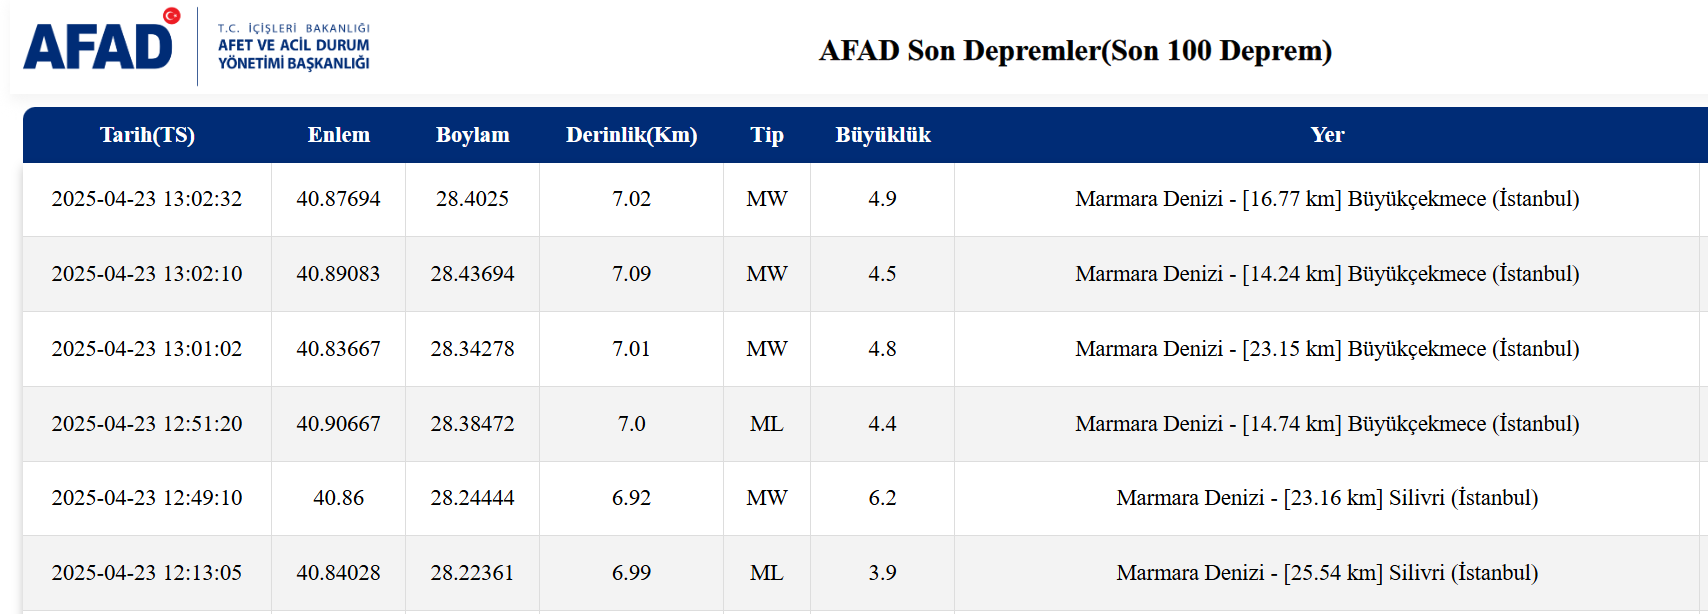Click the Derinlik(Km) column header

point(632,135)
